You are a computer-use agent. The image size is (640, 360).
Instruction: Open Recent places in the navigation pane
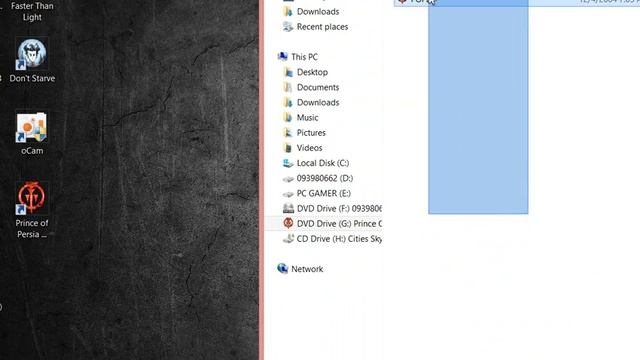322,27
